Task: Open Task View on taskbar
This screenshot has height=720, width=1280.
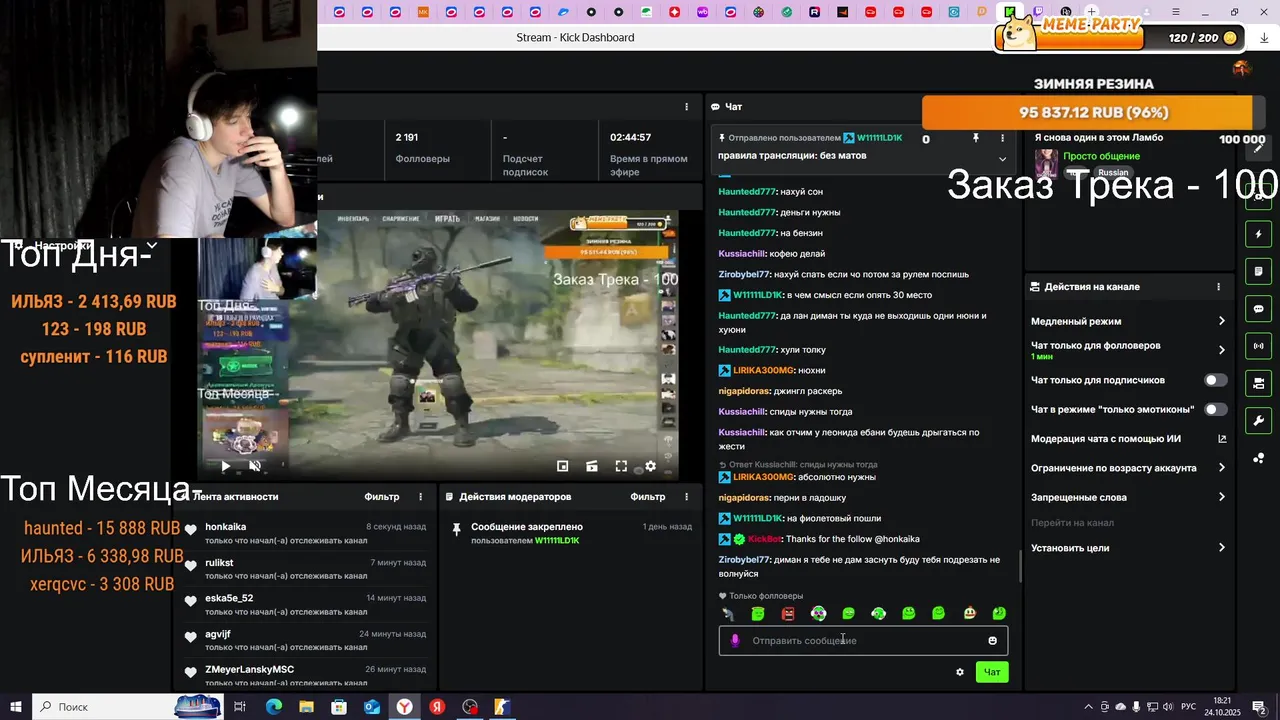Action: (240, 707)
